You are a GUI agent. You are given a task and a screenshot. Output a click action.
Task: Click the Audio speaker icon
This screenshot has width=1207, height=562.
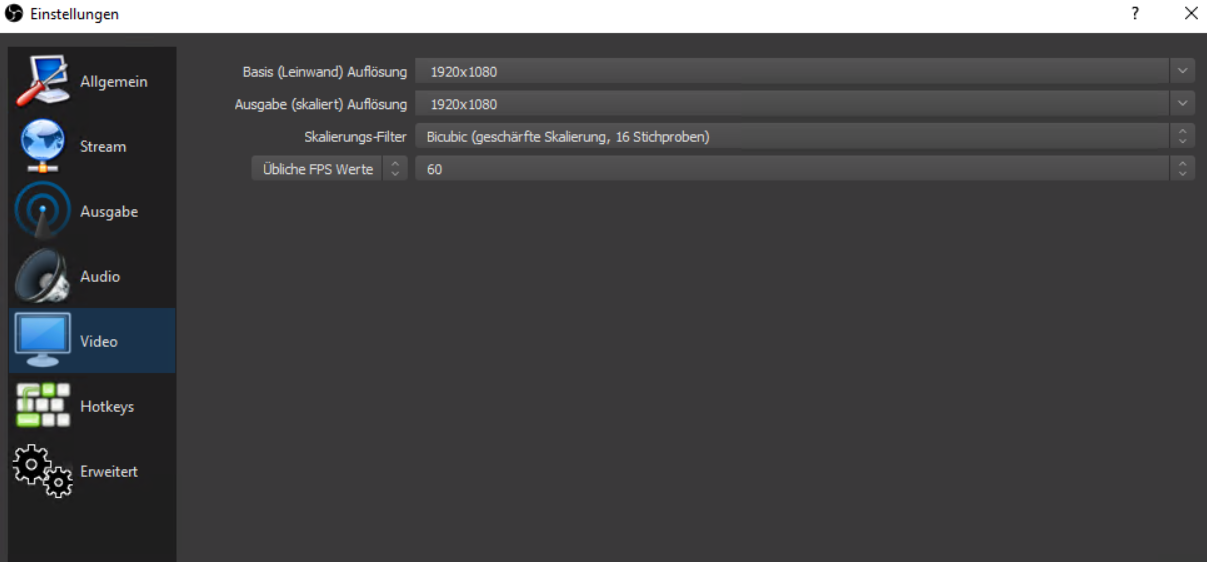(x=42, y=276)
